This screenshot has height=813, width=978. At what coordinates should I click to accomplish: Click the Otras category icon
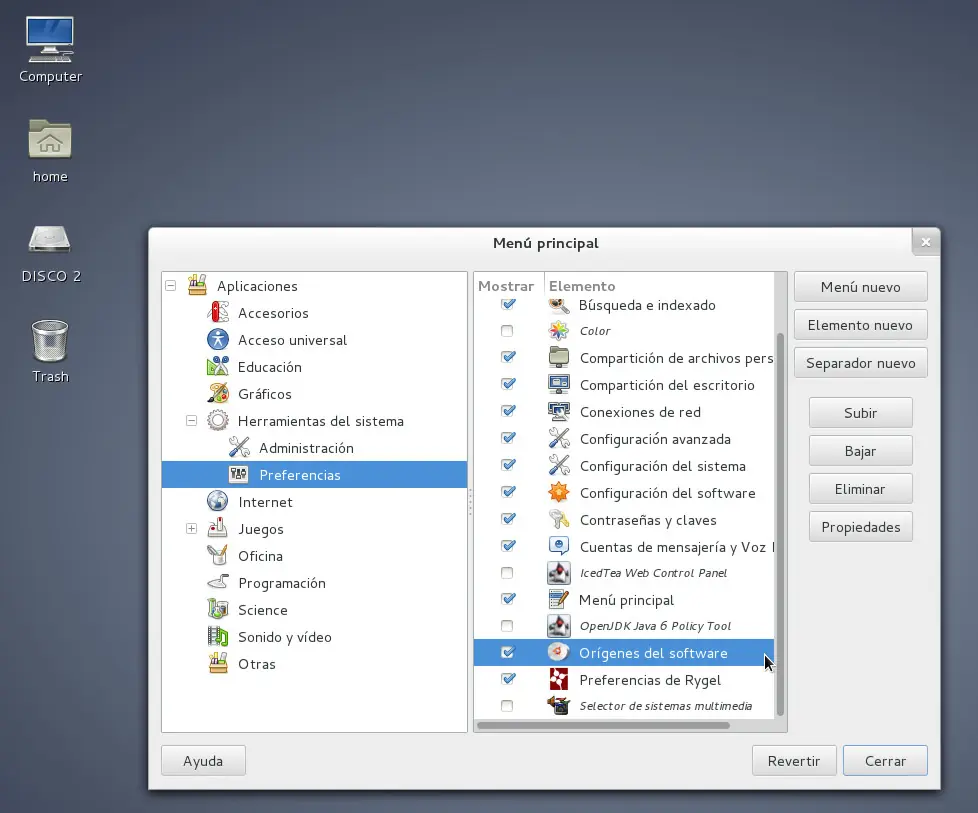218,663
